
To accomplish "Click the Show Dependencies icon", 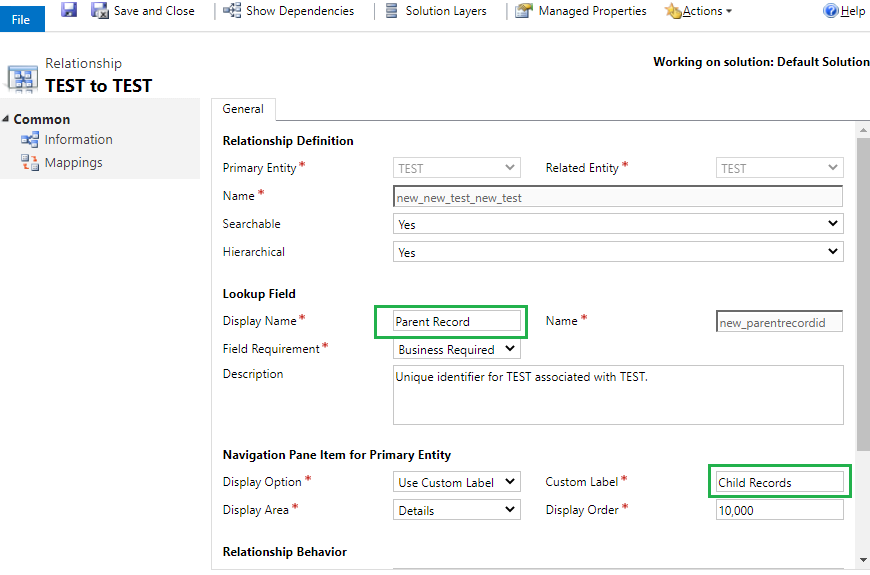I will click(232, 10).
